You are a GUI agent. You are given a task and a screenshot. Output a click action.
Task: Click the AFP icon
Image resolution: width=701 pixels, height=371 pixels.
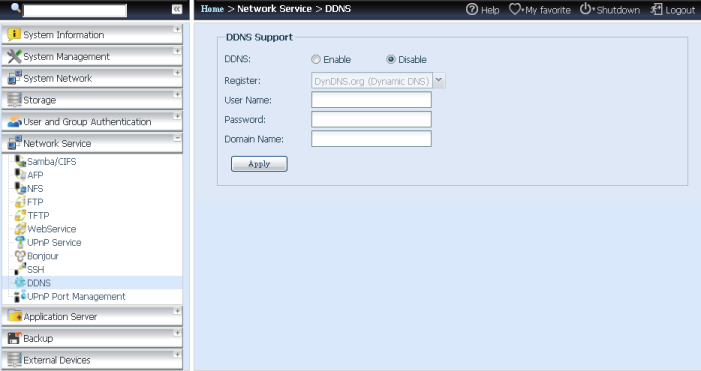click(20, 175)
